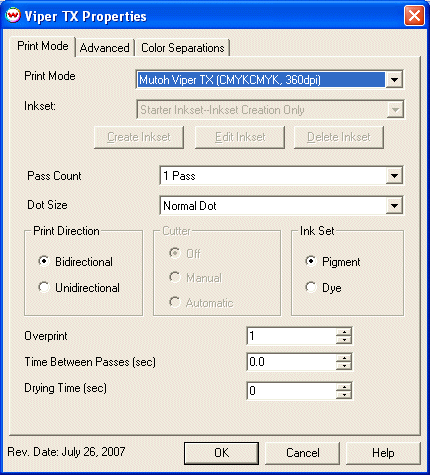Close the Viper TX Properties dialog
This screenshot has width=430, height=475.
click(414, 16)
